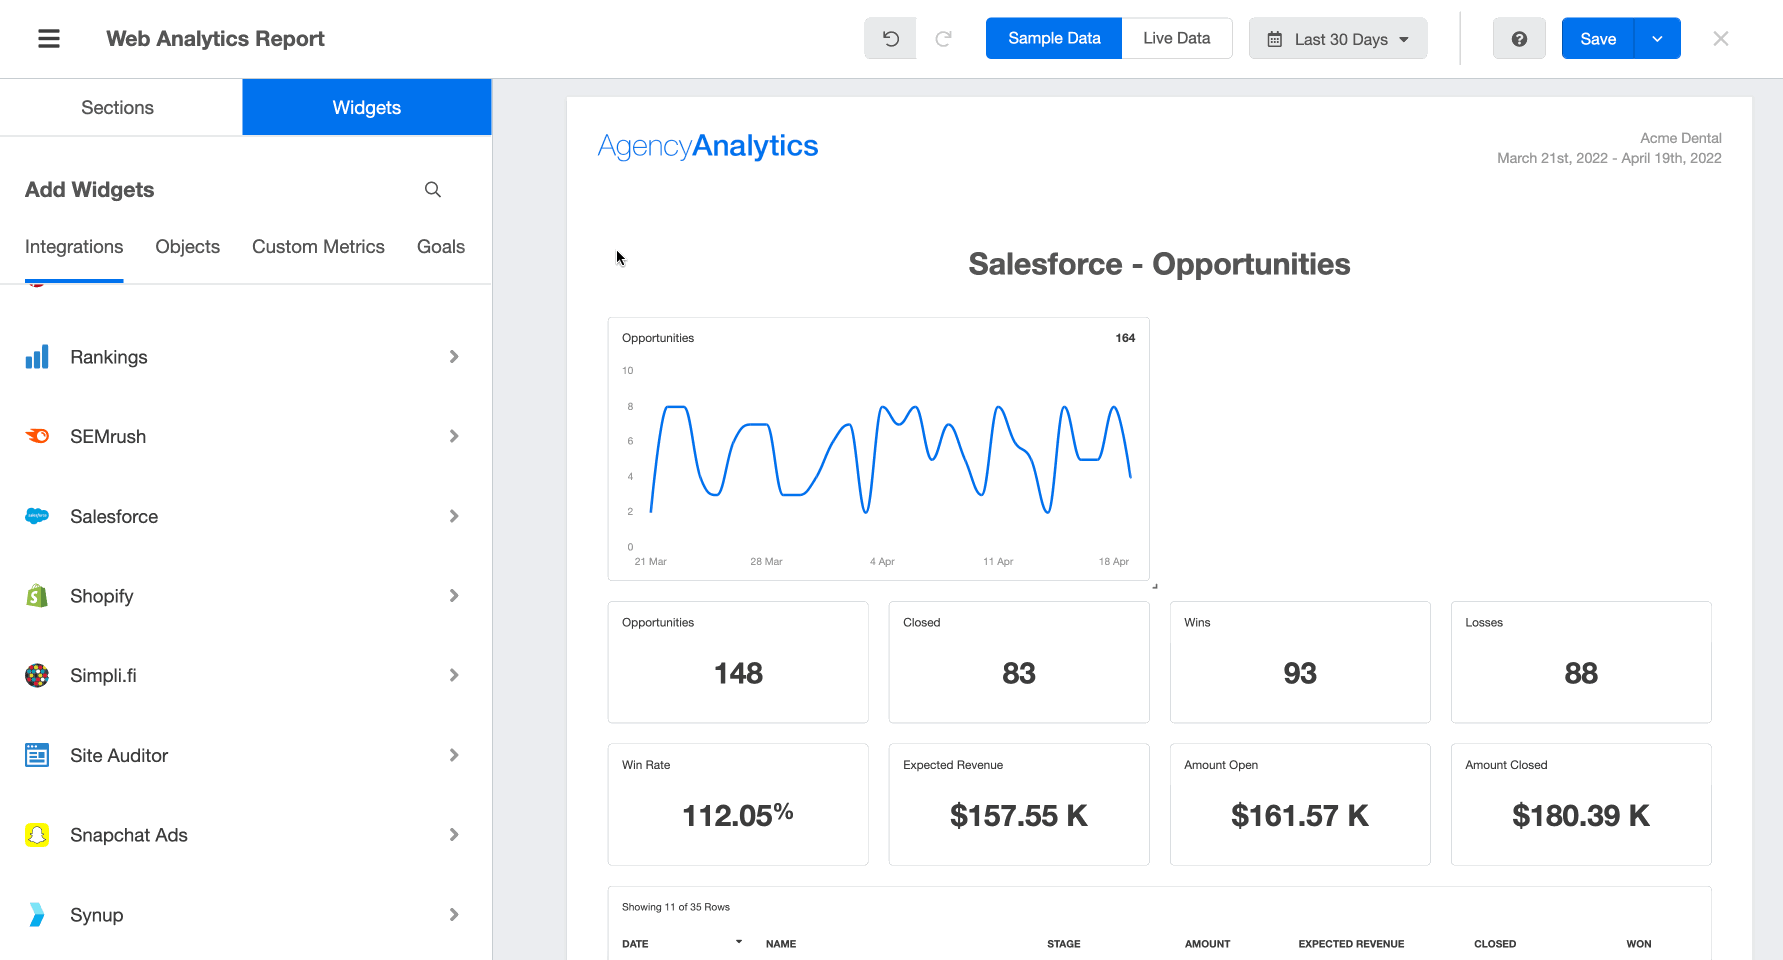Click the AMOUNT column header
This screenshot has height=960, width=1783.
pos(1208,944)
